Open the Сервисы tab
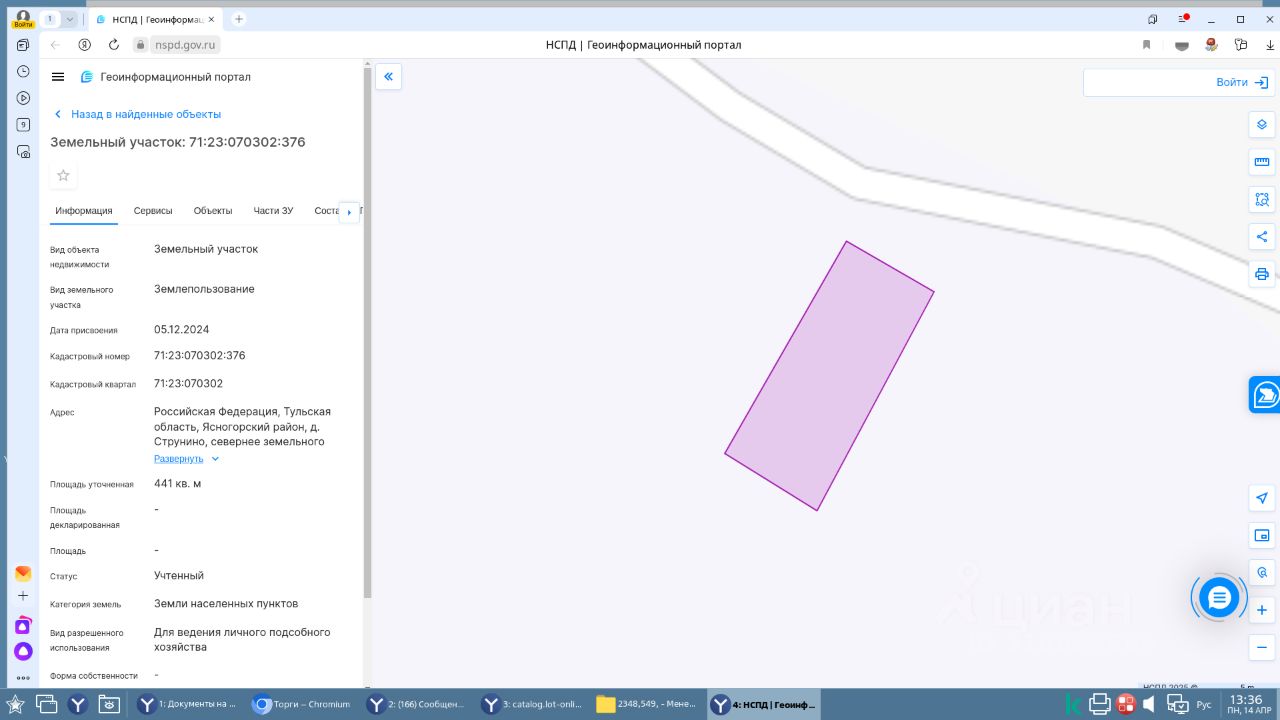Image resolution: width=1280 pixels, height=720 pixels. pyautogui.click(x=153, y=211)
